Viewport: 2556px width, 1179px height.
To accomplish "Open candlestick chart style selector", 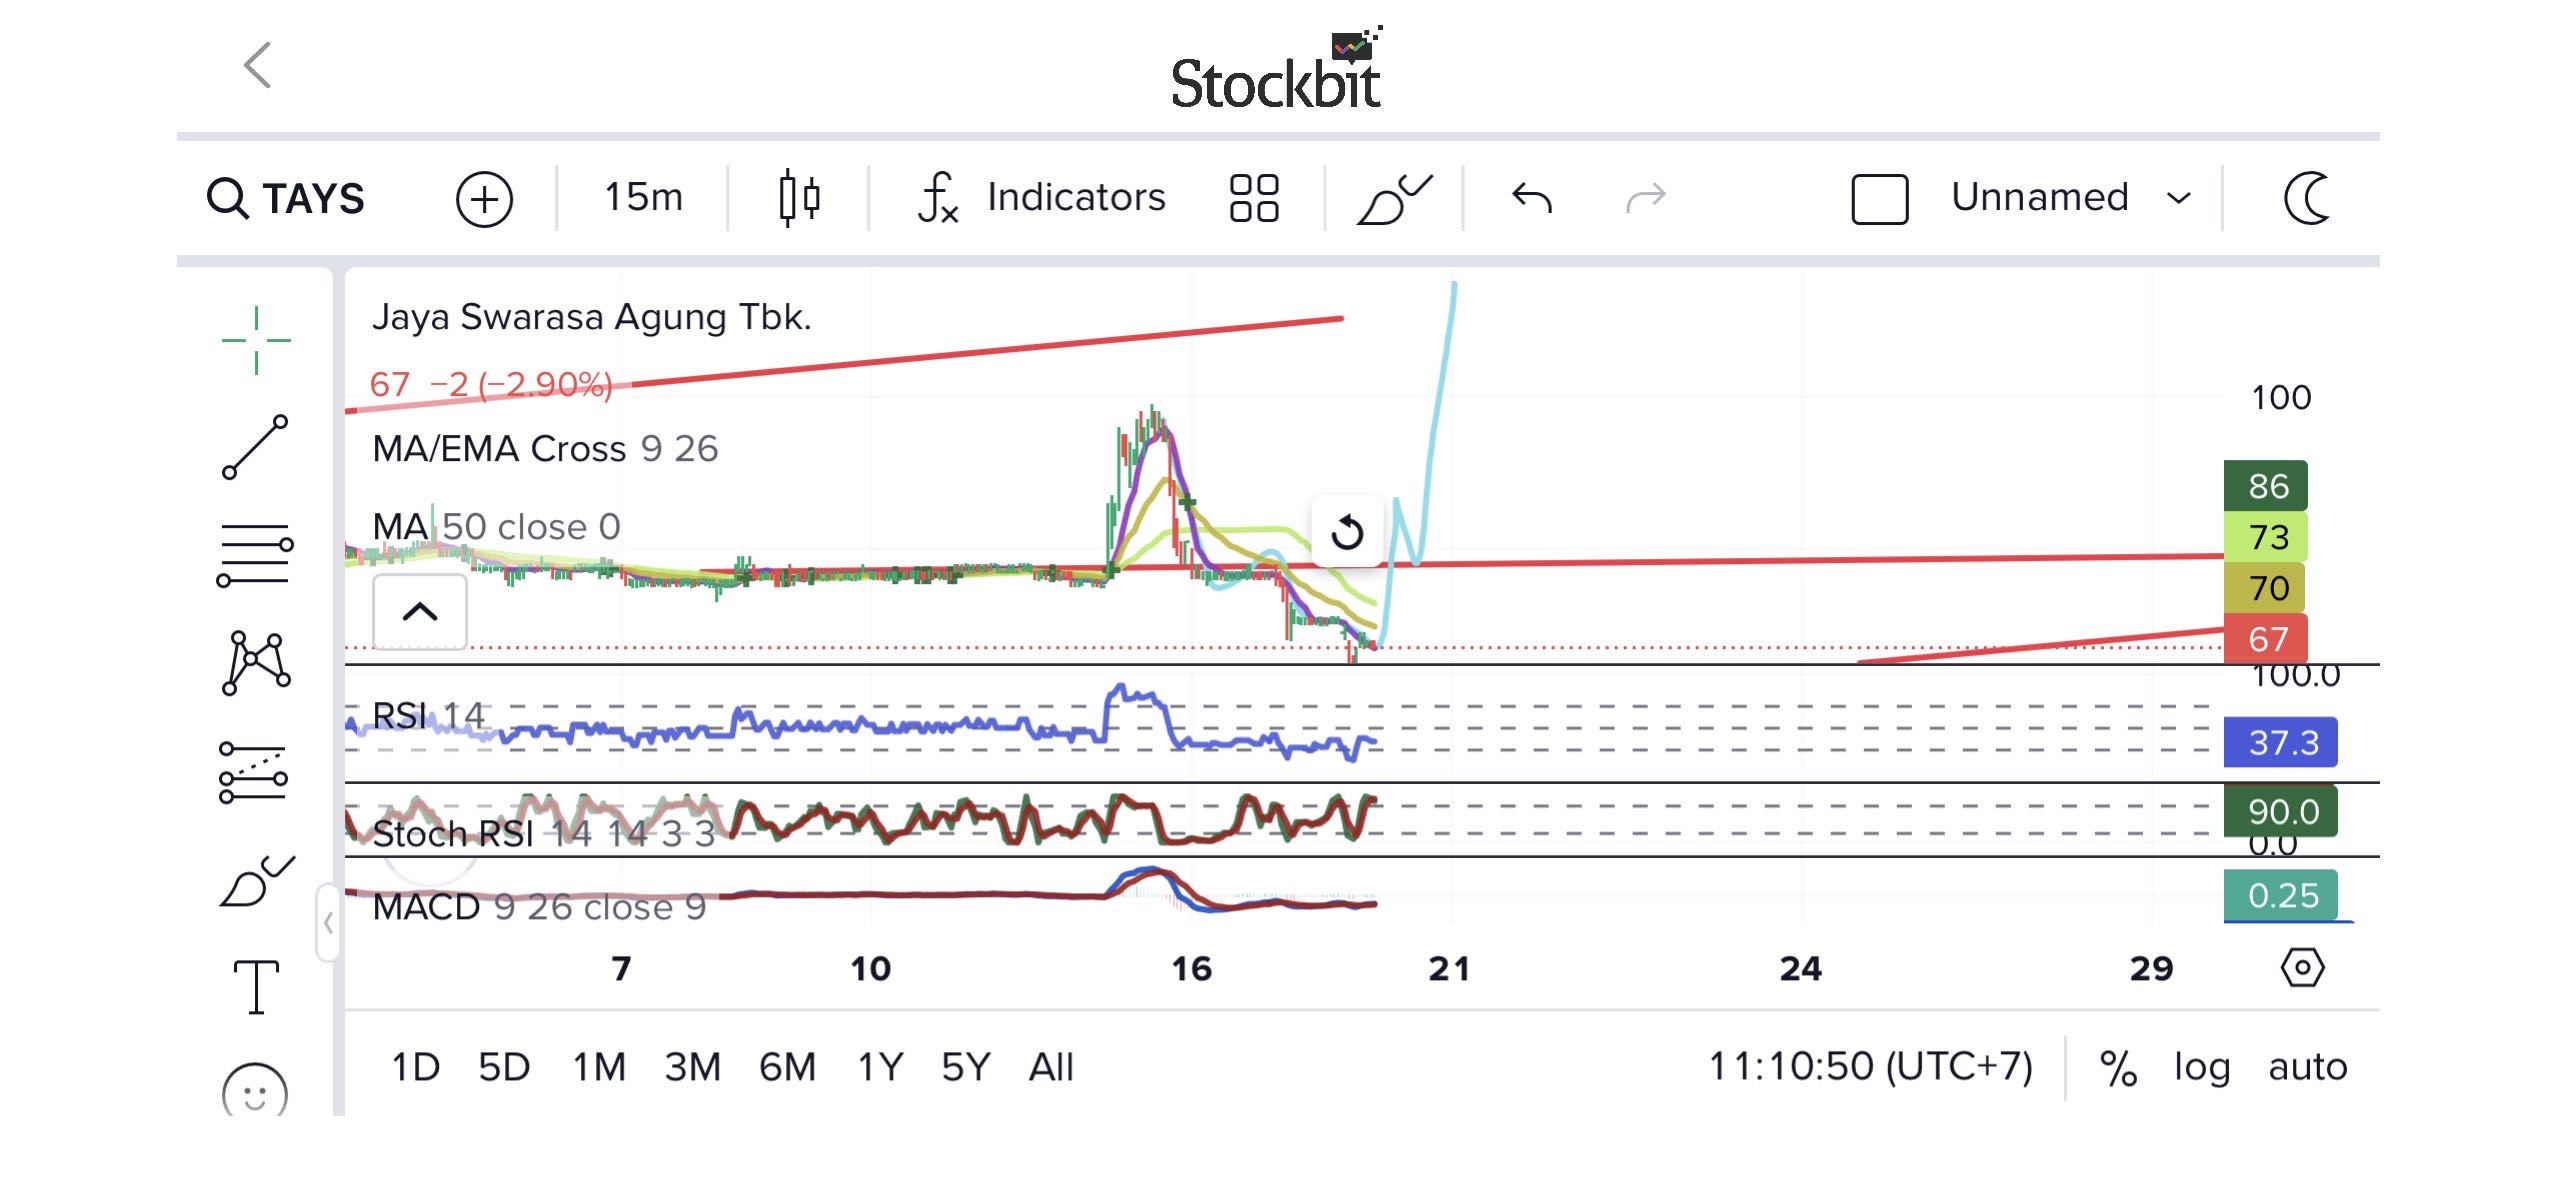I will 799,197.
